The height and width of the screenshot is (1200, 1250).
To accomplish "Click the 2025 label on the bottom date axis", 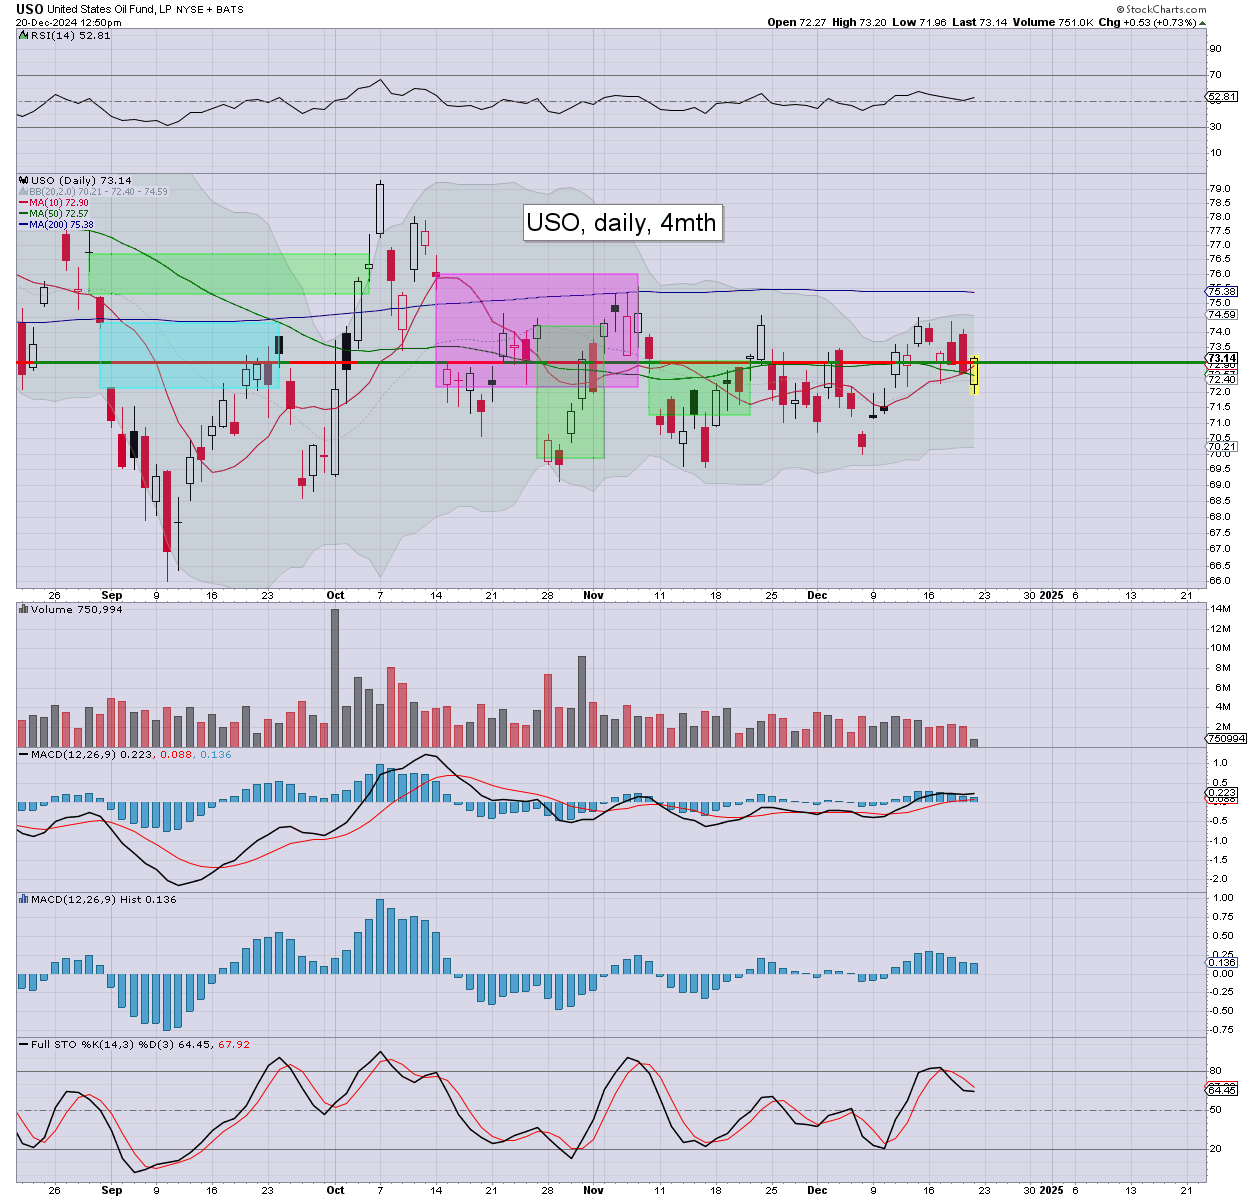I will (1051, 595).
